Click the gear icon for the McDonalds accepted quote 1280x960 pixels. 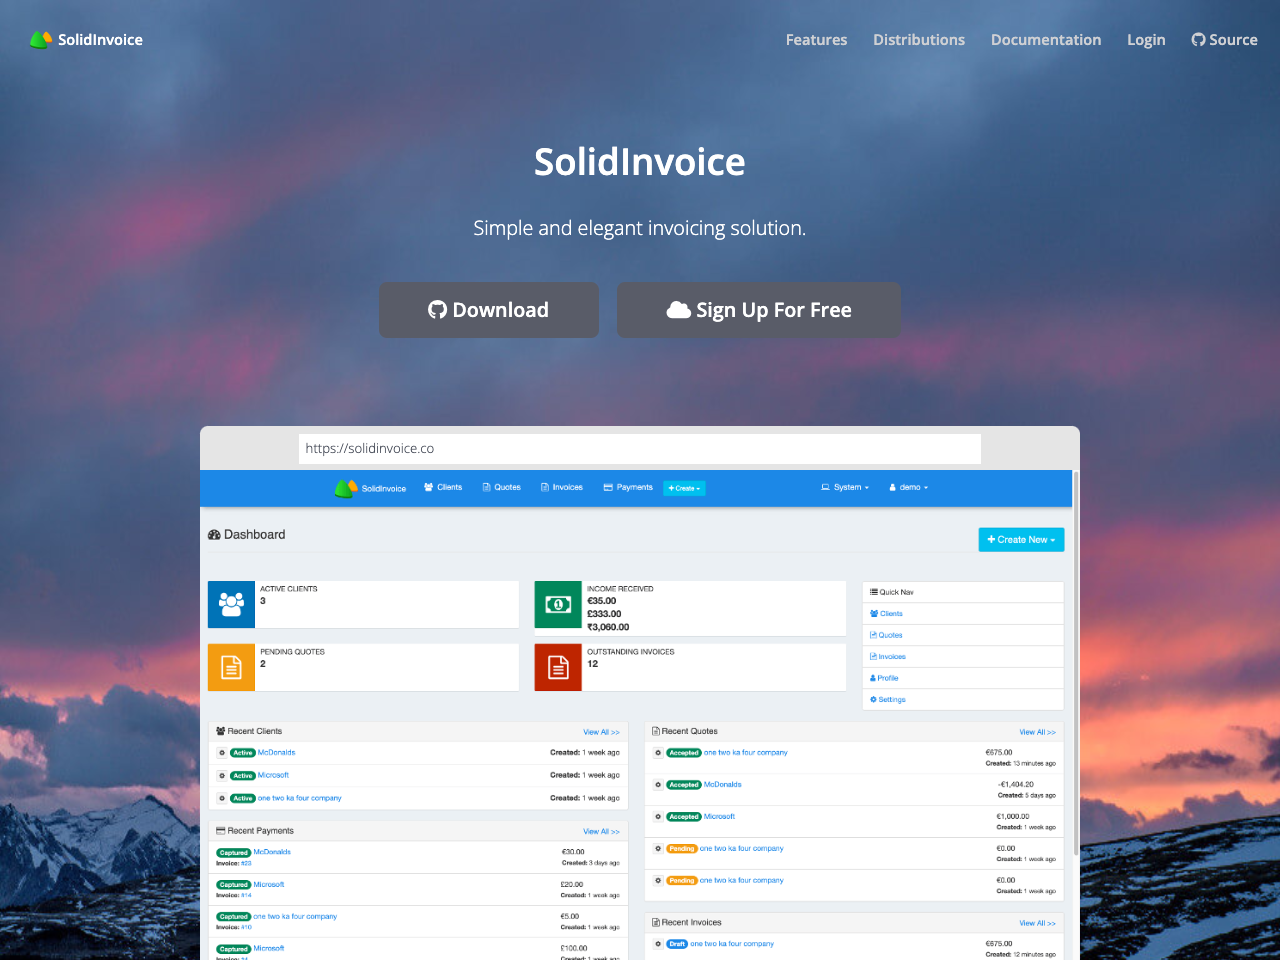pyautogui.click(x=658, y=785)
